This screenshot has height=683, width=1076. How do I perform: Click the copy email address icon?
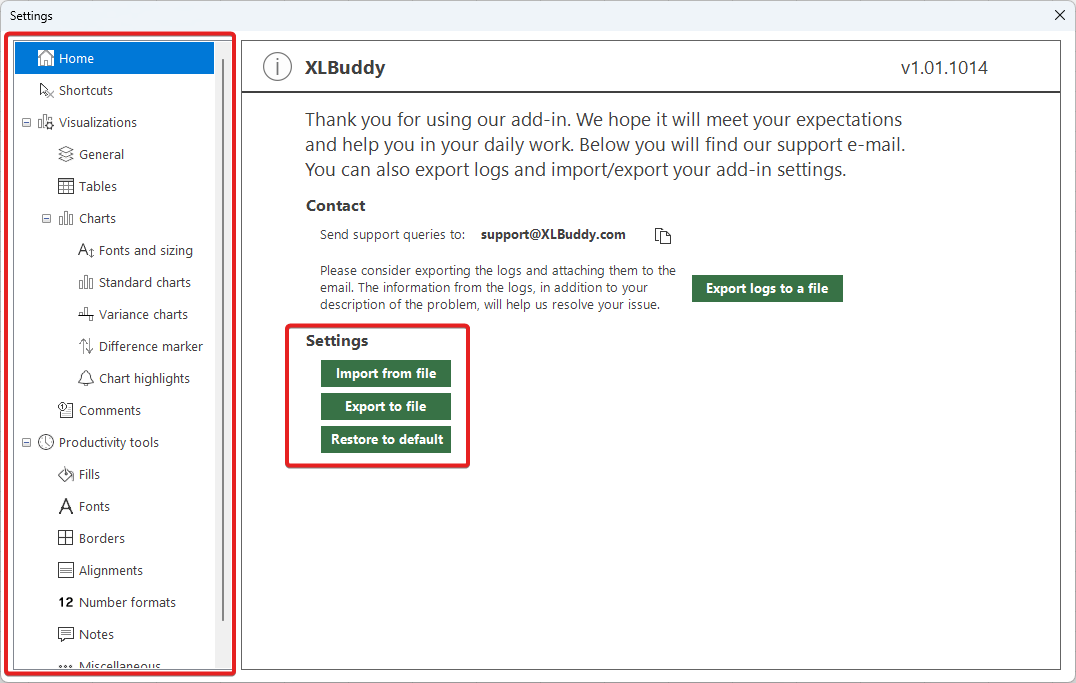coord(662,236)
